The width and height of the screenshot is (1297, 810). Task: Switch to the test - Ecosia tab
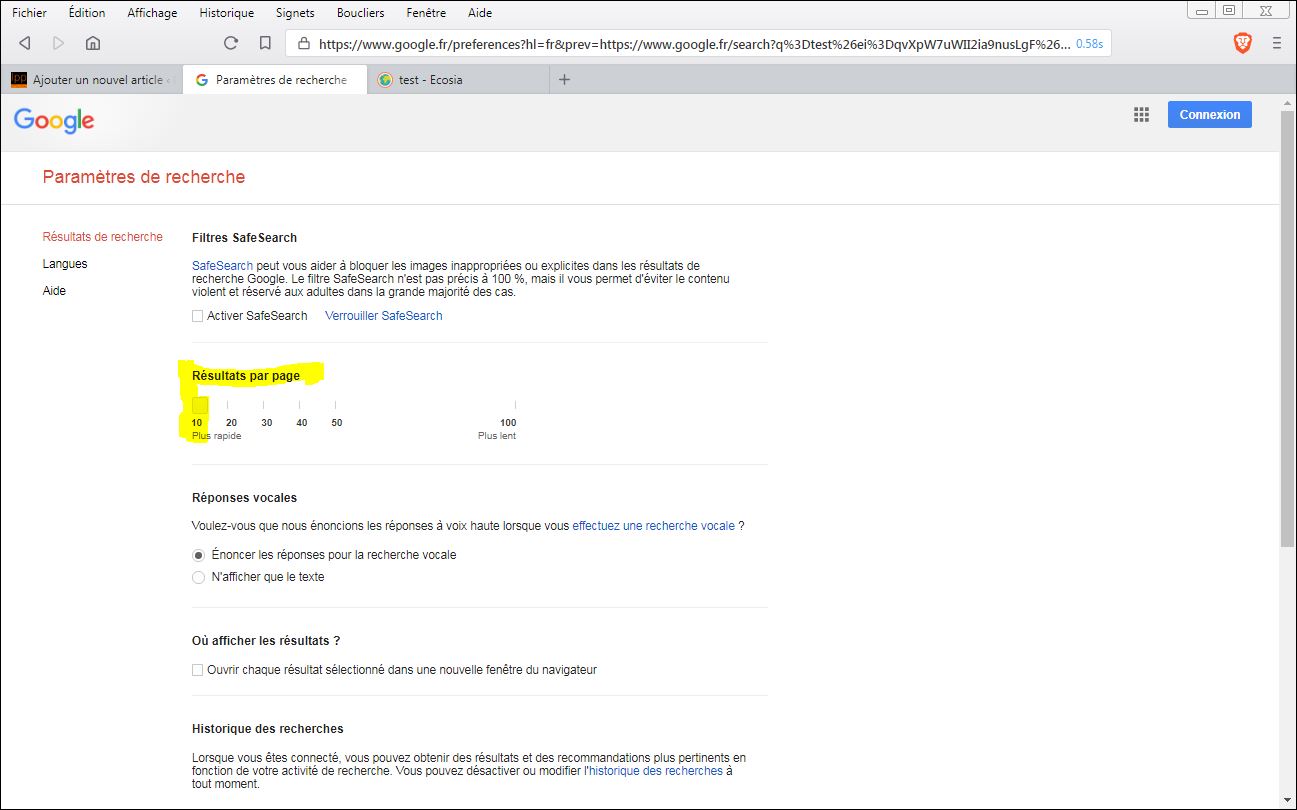[x=430, y=80]
